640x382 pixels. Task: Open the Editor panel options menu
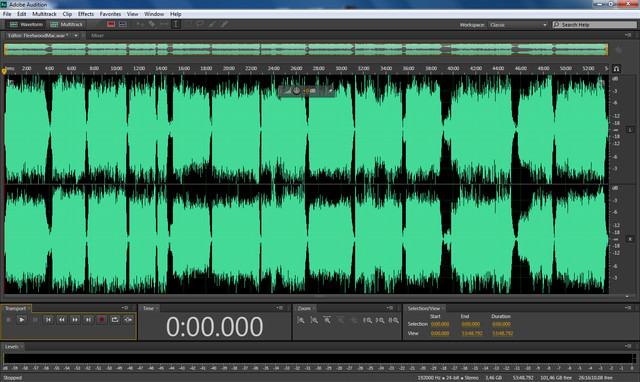(628, 36)
